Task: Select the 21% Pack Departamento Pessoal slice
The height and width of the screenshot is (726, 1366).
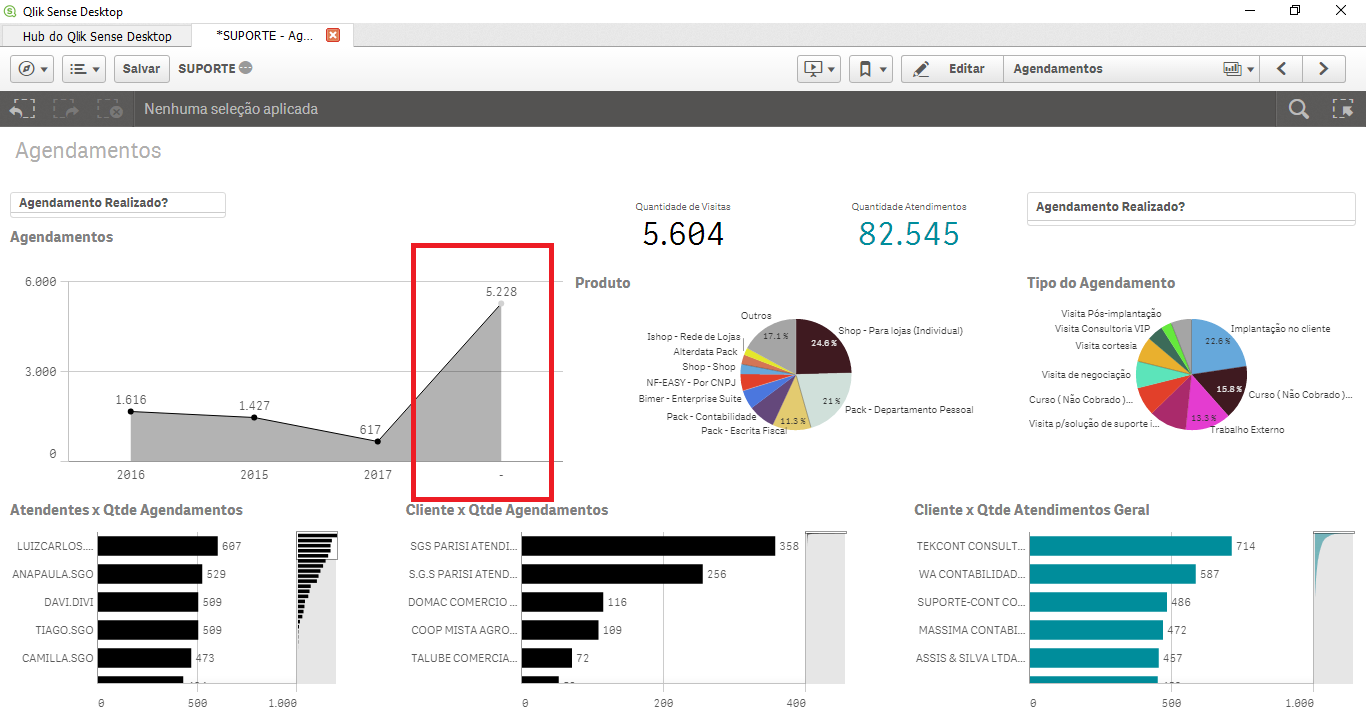Action: pos(828,399)
